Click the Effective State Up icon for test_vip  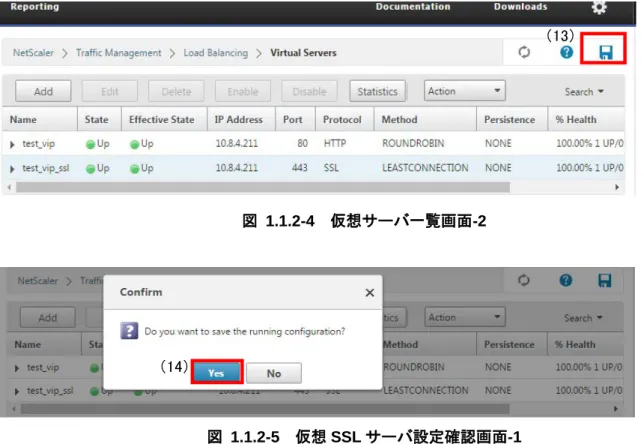point(134,144)
